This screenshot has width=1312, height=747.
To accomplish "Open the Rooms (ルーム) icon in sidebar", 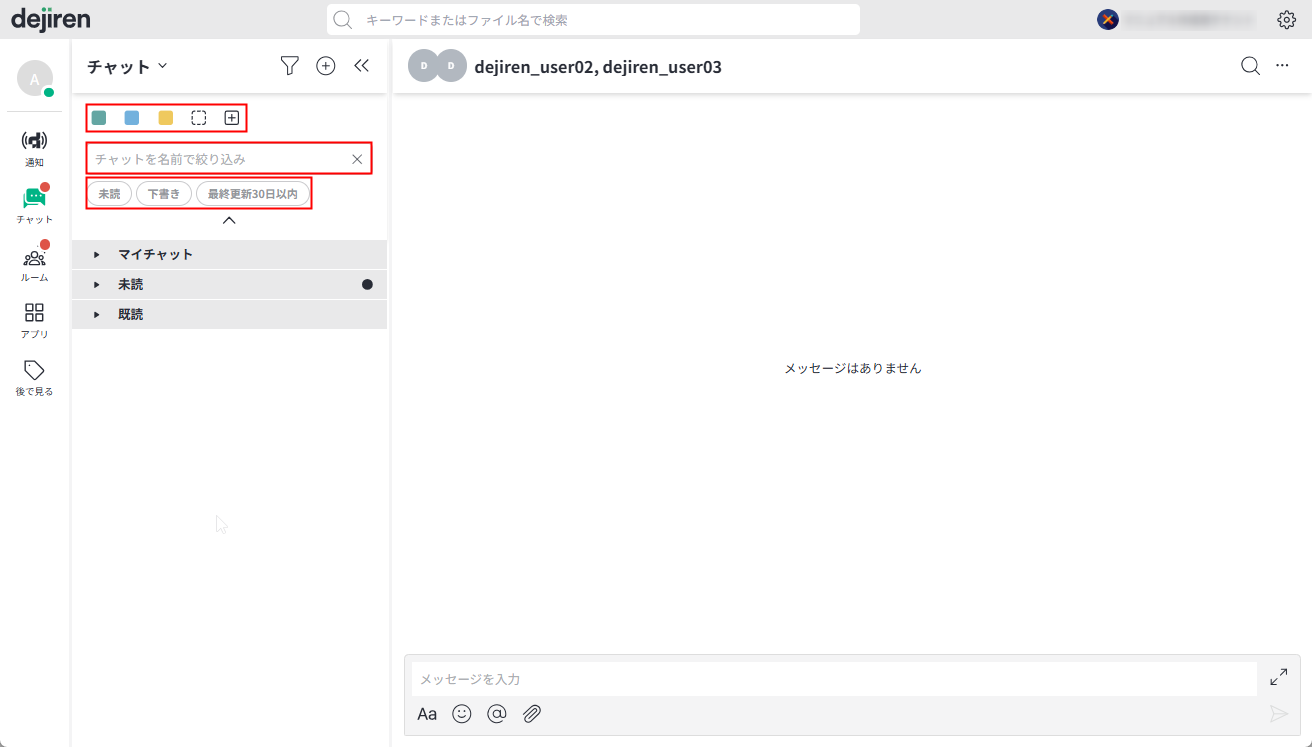I will pos(34,258).
